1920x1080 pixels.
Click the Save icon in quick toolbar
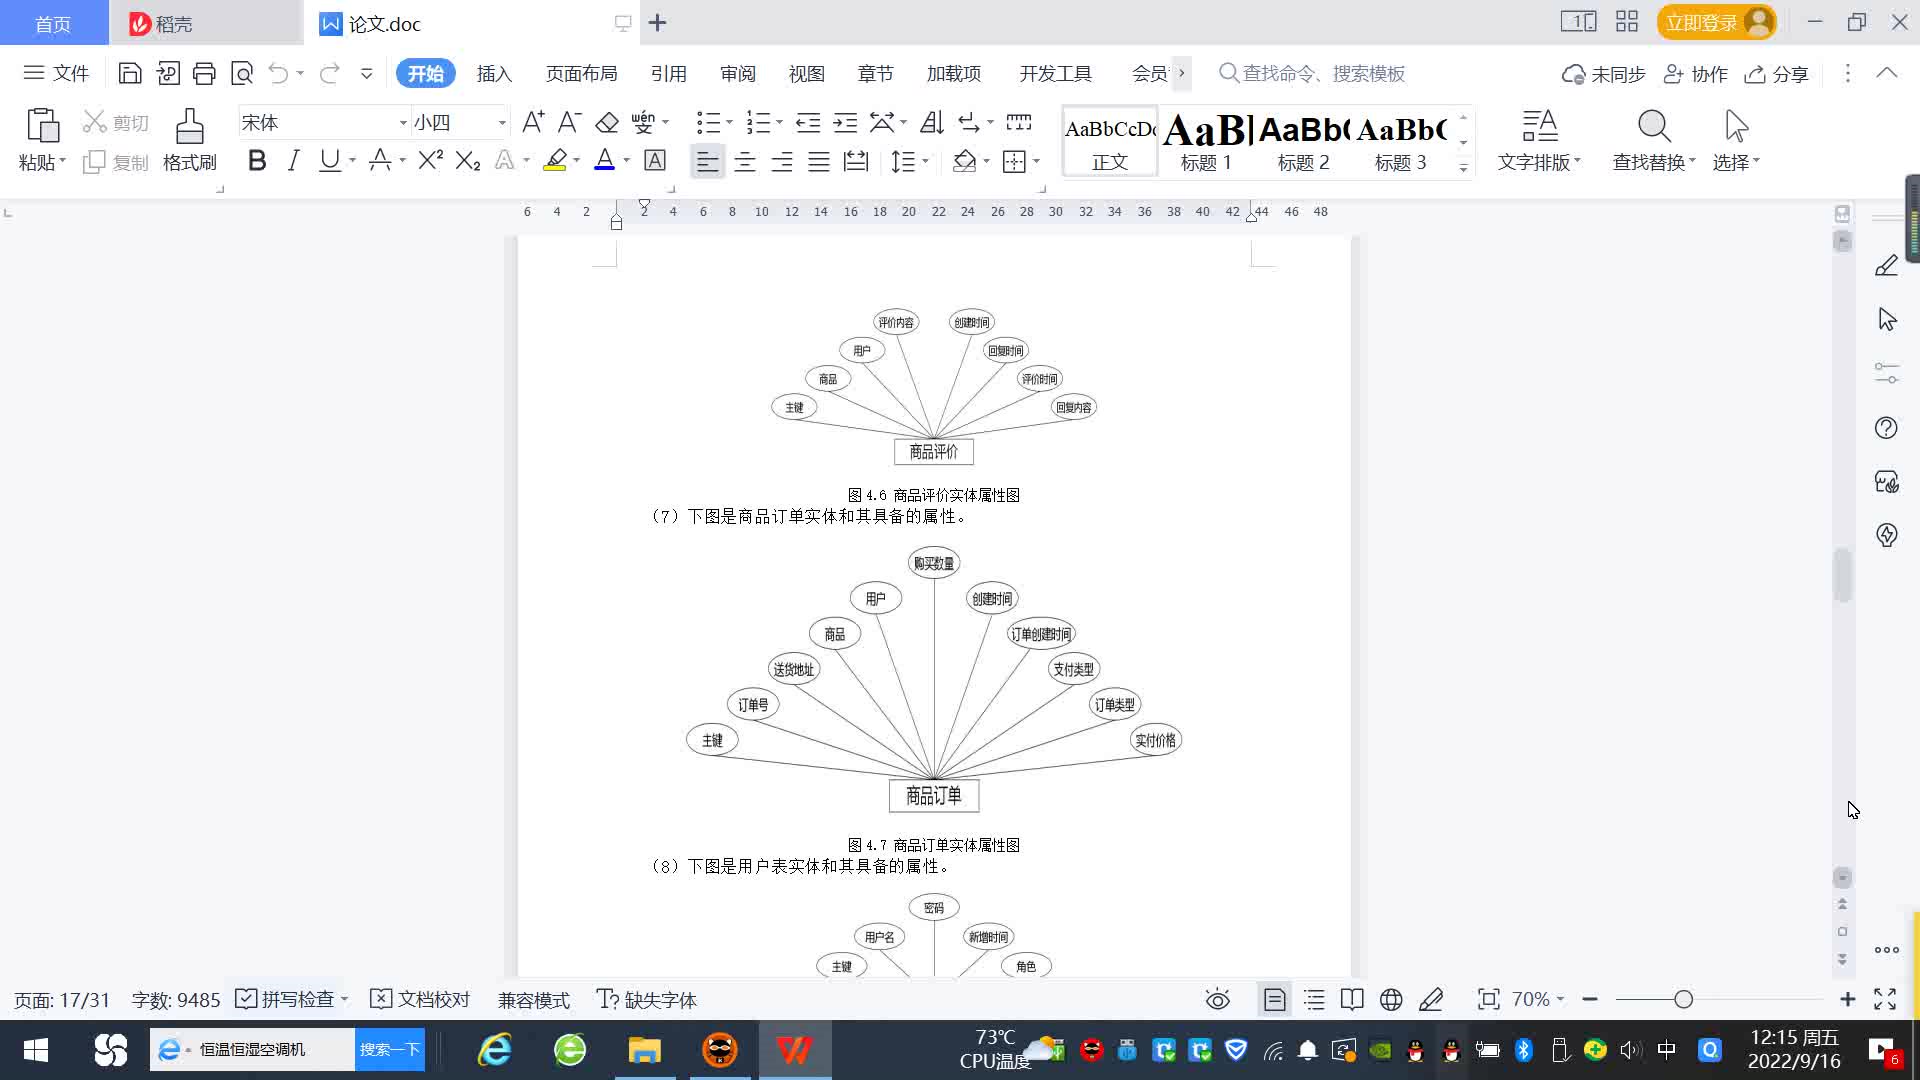129,73
